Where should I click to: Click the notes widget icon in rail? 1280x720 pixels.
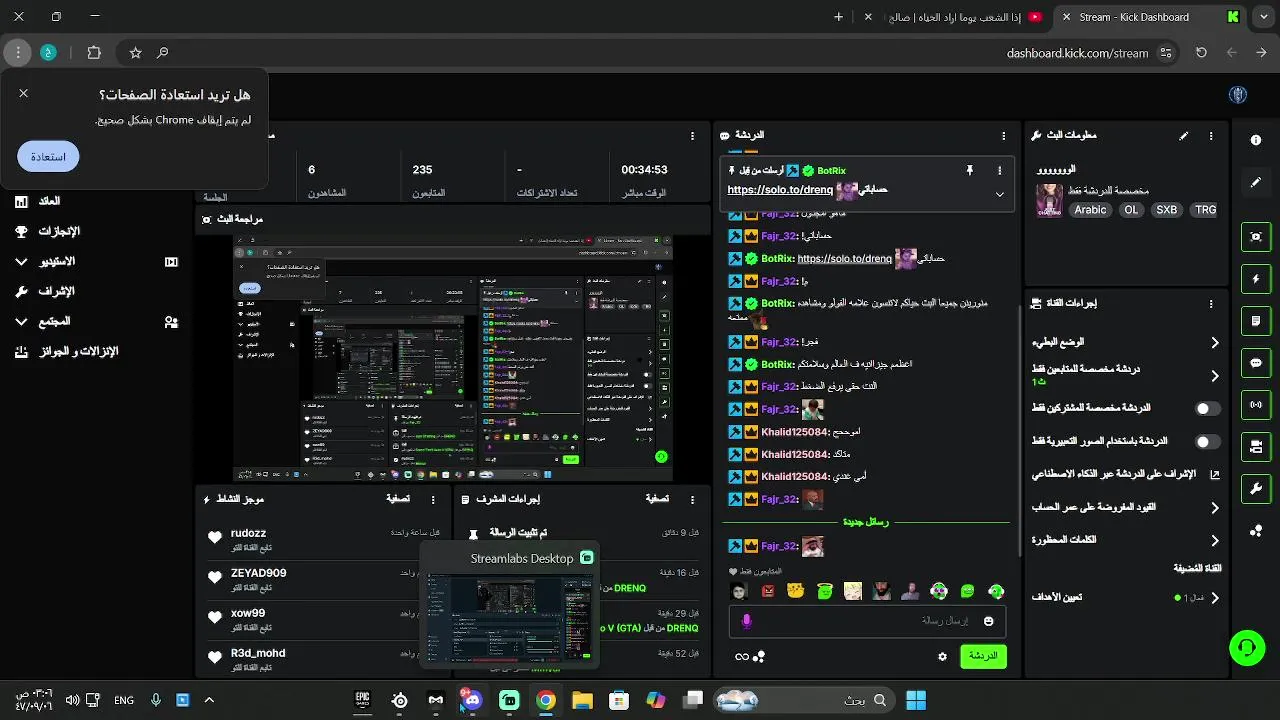[1256, 321]
